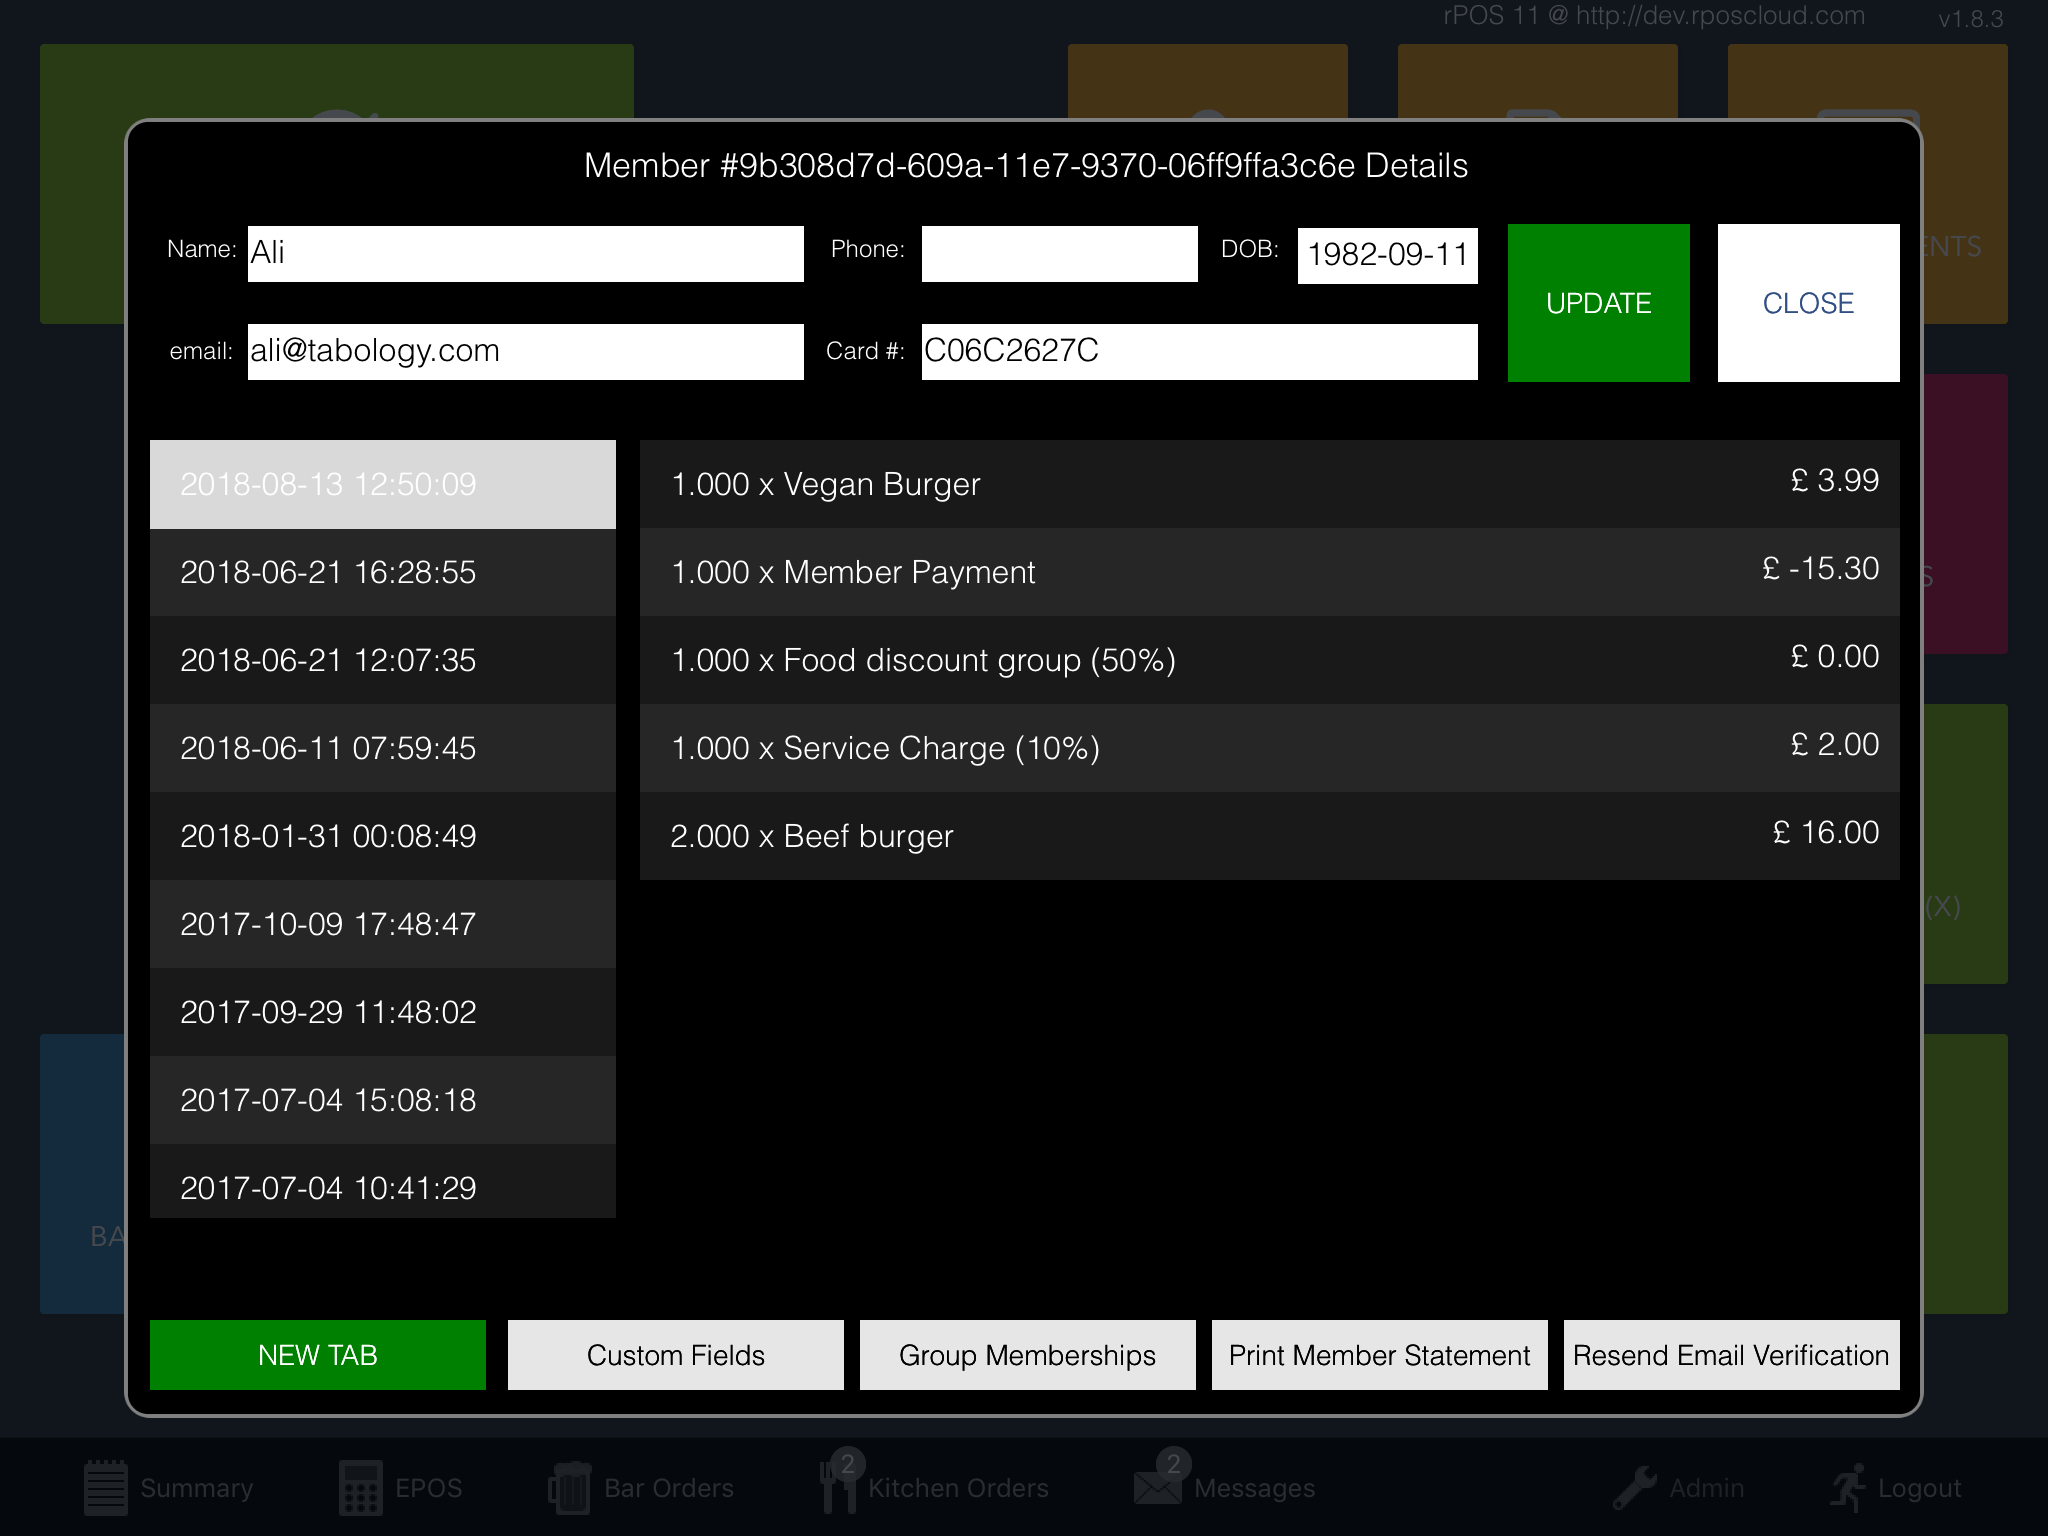This screenshot has height=1536, width=2048.
Task: Click the empty Phone field
Action: [1059, 253]
